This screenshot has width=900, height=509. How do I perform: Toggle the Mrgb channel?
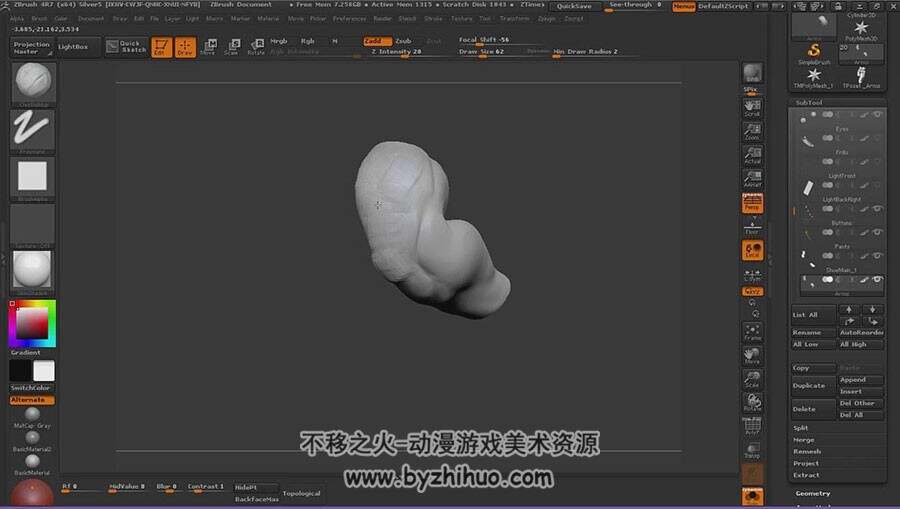tap(279, 41)
